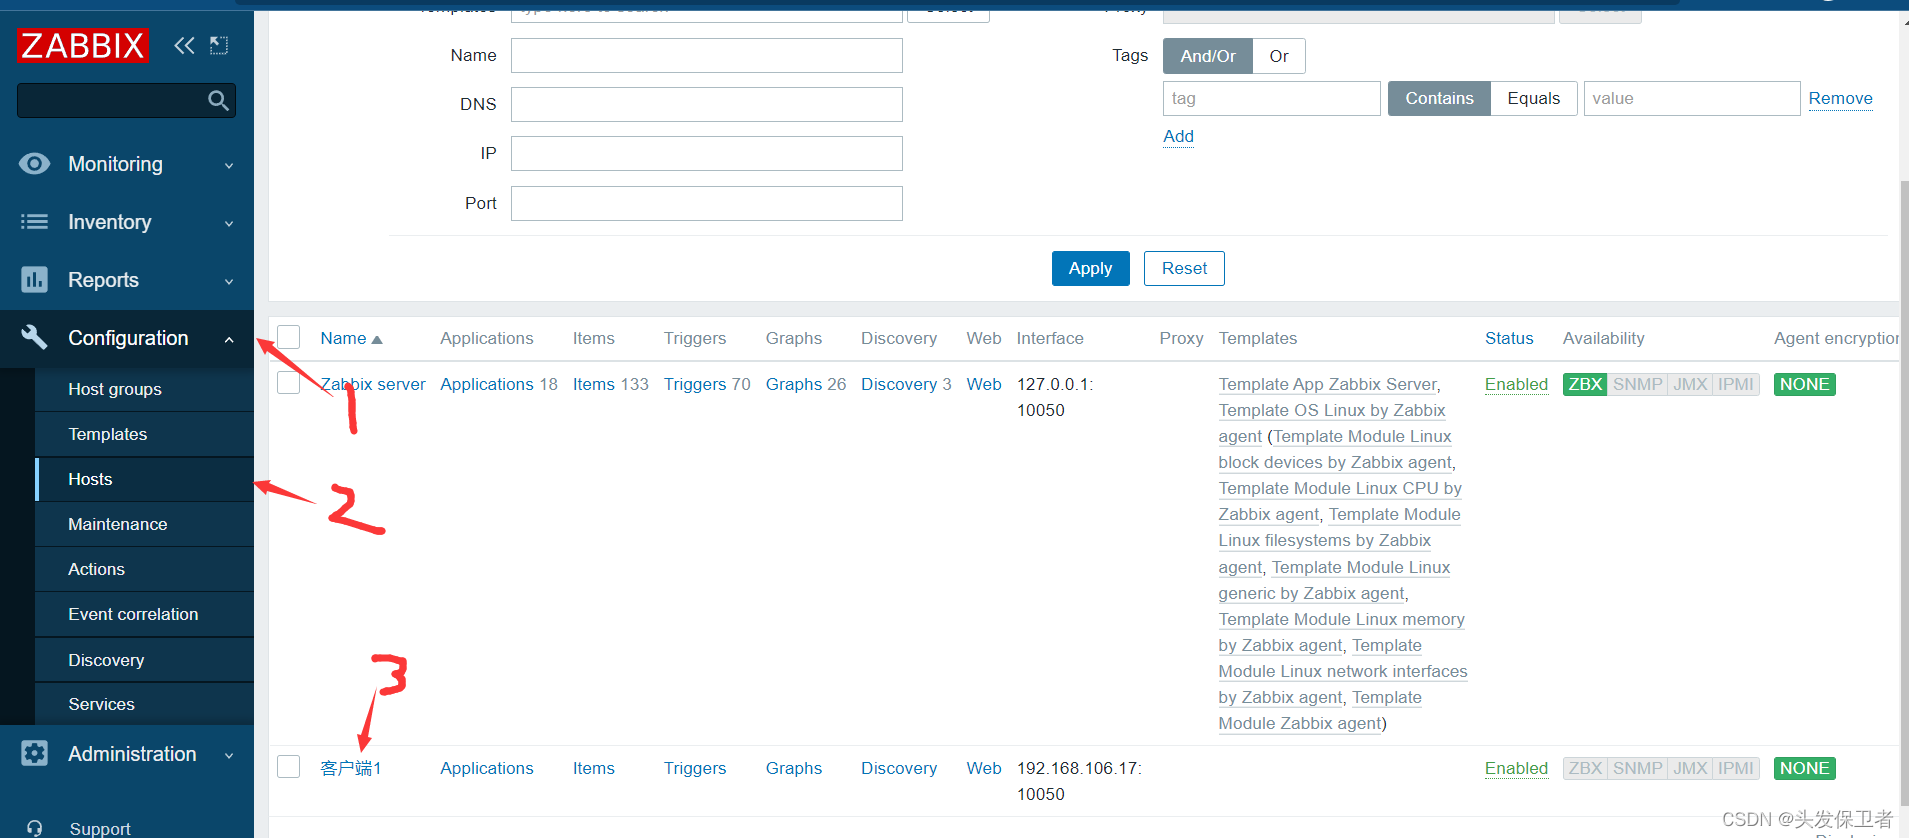Image resolution: width=1909 pixels, height=838 pixels.
Task: Click the Reports bar chart icon
Action: (34, 280)
